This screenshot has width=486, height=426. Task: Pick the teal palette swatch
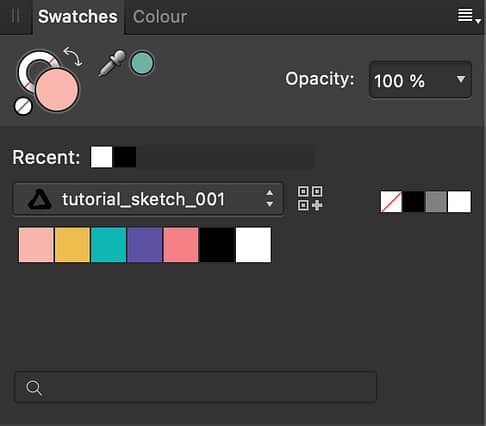tap(109, 245)
